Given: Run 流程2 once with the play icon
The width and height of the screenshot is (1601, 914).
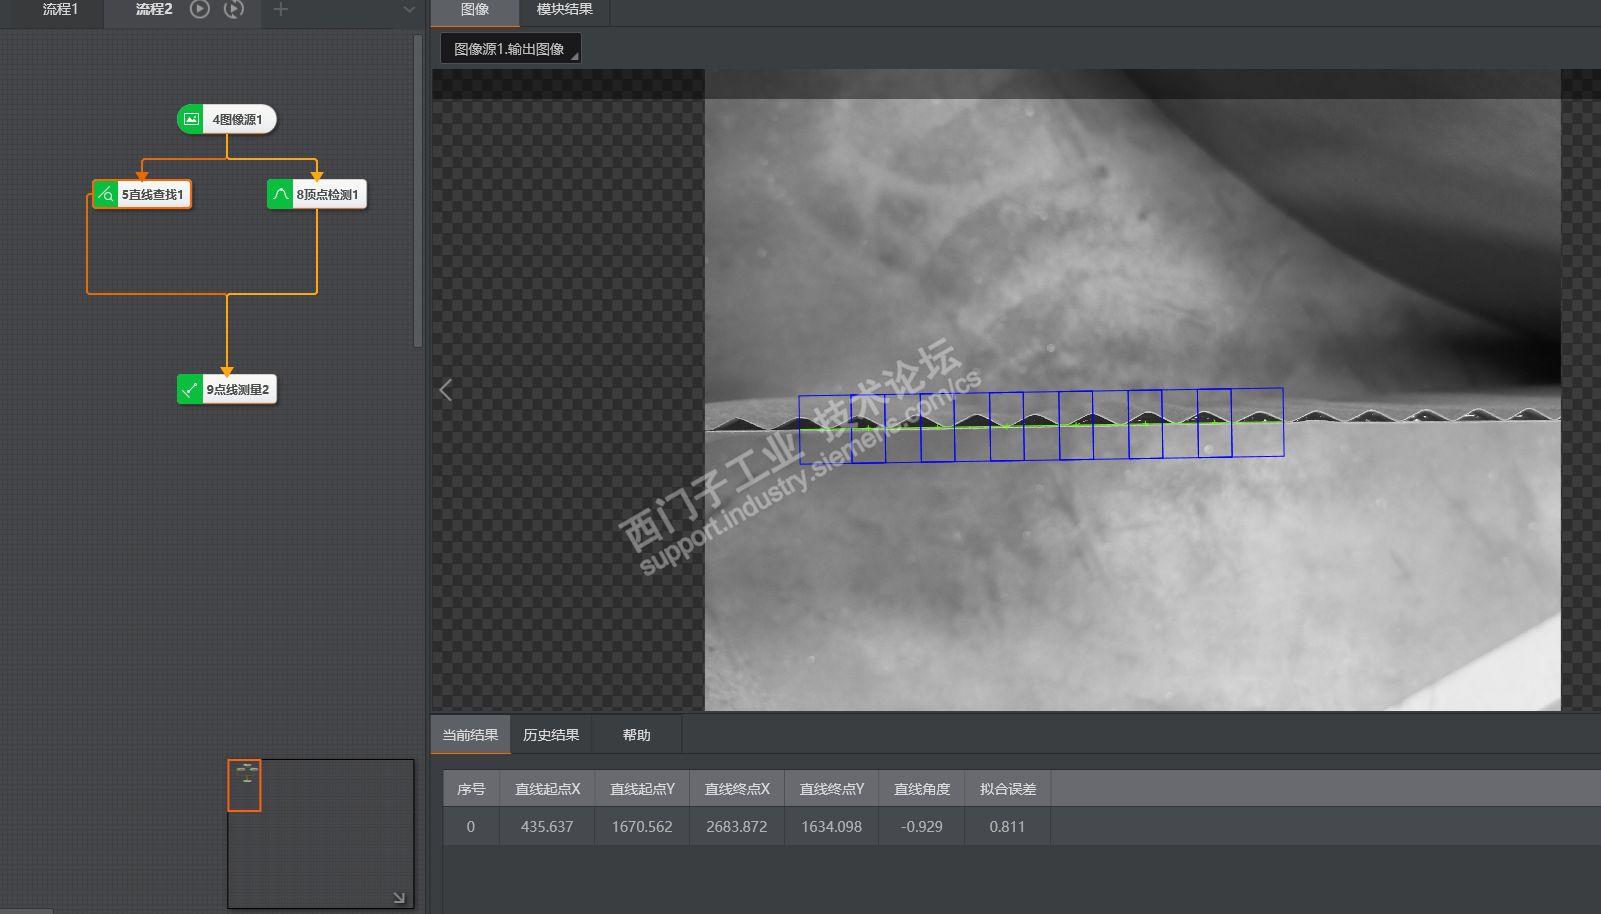Looking at the screenshot, I should click(200, 9).
